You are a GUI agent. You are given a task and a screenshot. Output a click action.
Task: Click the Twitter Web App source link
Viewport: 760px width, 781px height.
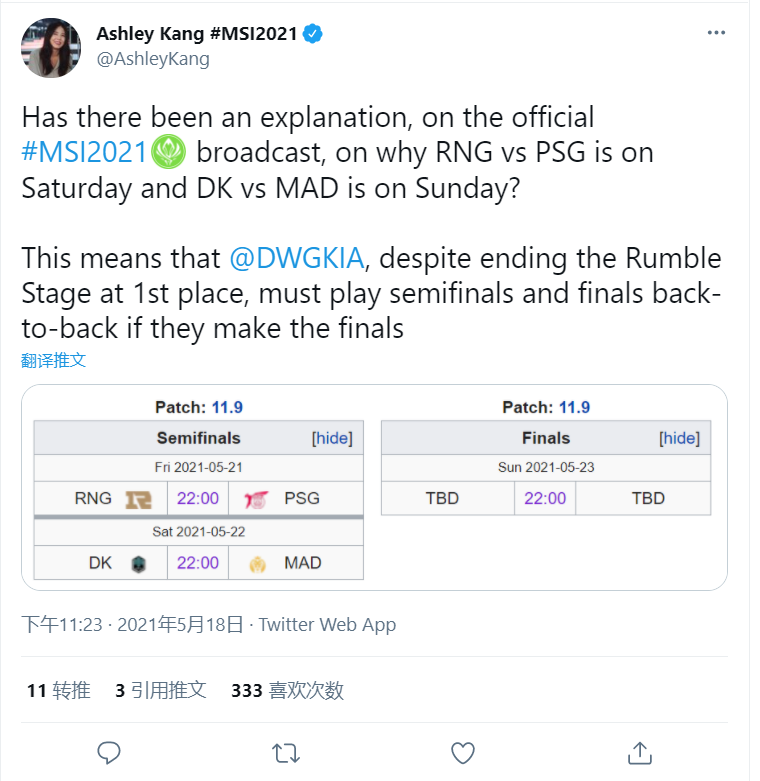click(327, 625)
